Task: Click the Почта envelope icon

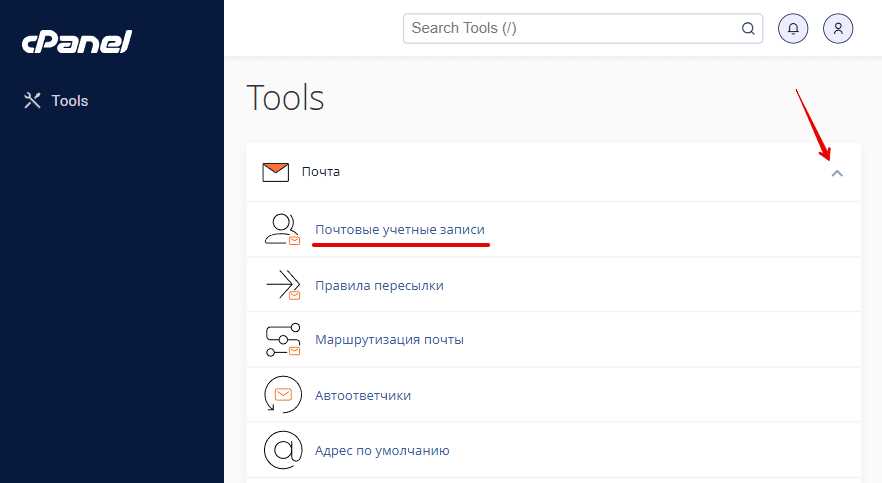Action: (276, 172)
